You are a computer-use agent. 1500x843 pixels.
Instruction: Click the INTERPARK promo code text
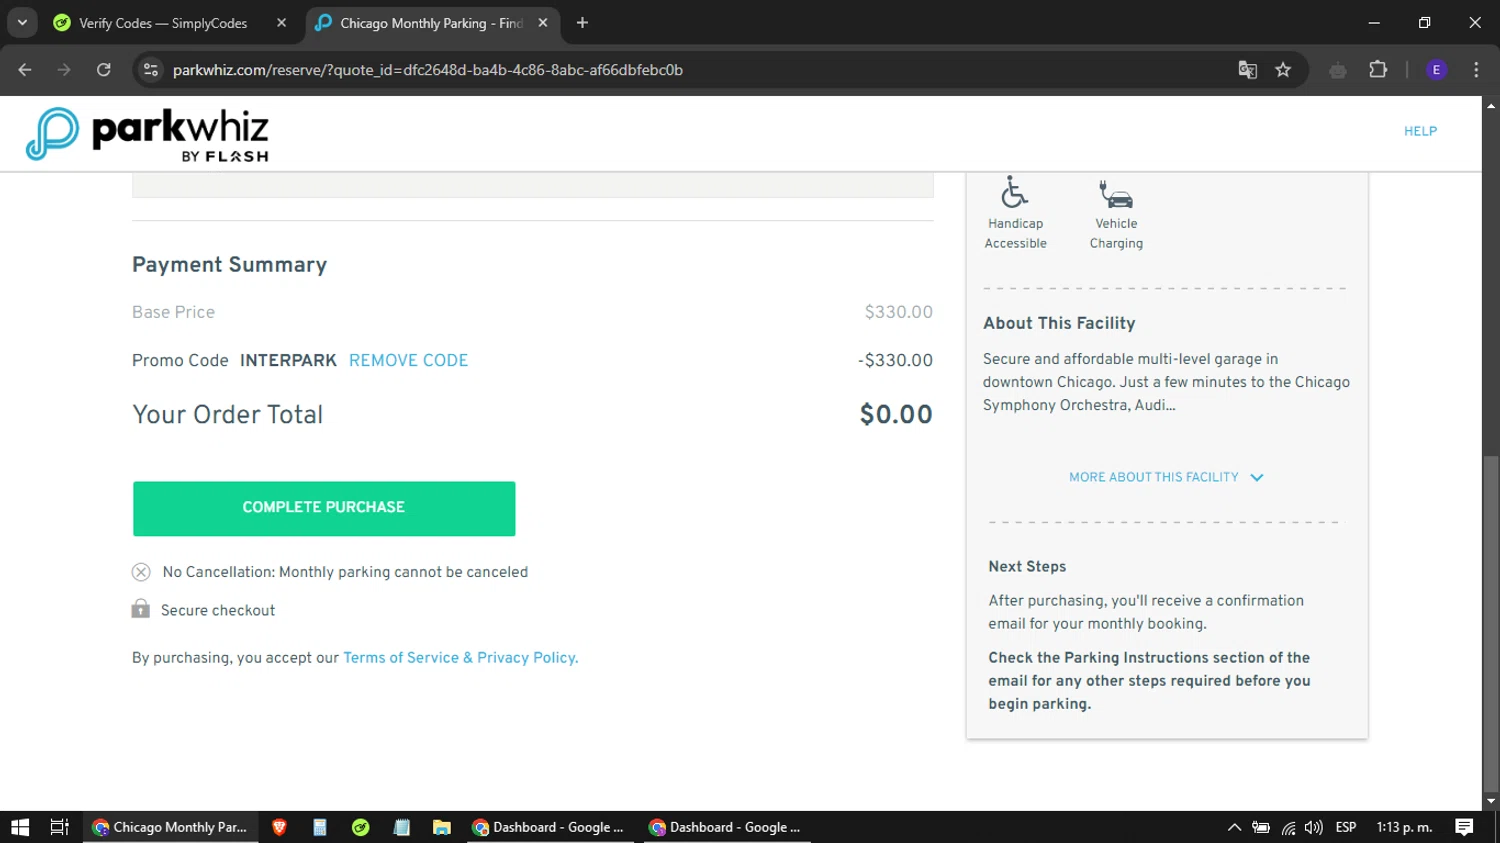point(288,360)
